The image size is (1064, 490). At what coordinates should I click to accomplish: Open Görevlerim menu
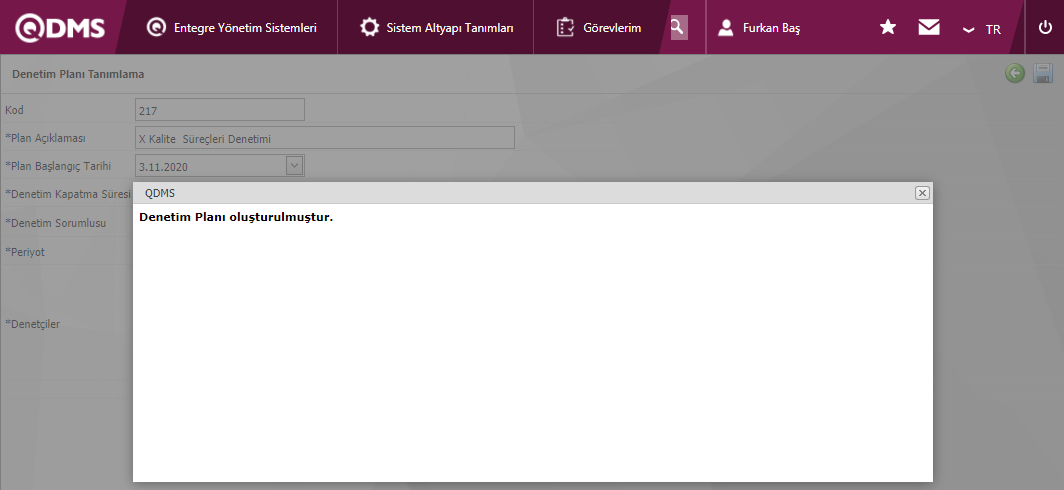click(598, 28)
